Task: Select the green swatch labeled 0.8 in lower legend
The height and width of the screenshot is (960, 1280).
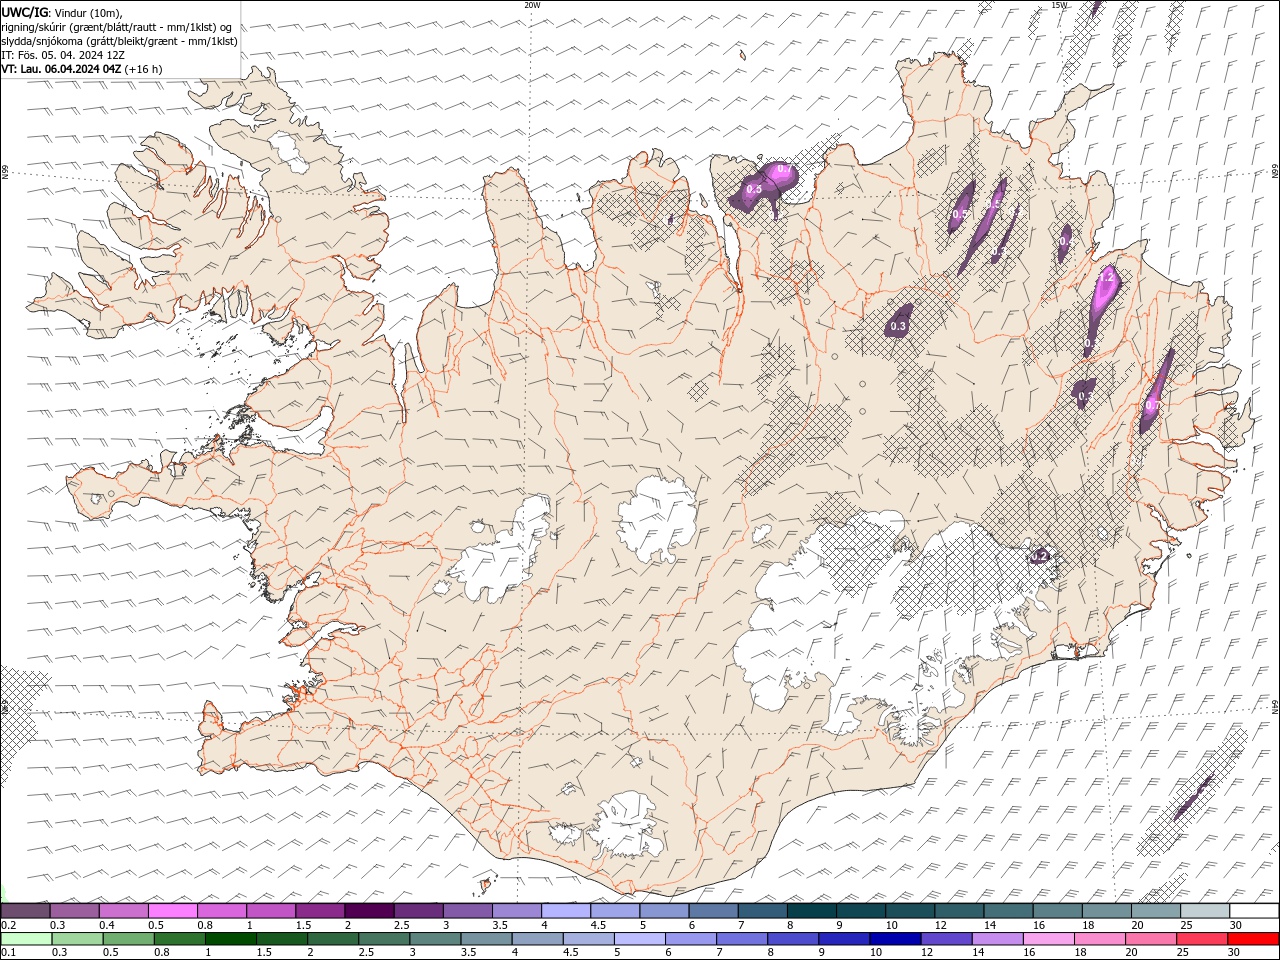Action: [179, 939]
